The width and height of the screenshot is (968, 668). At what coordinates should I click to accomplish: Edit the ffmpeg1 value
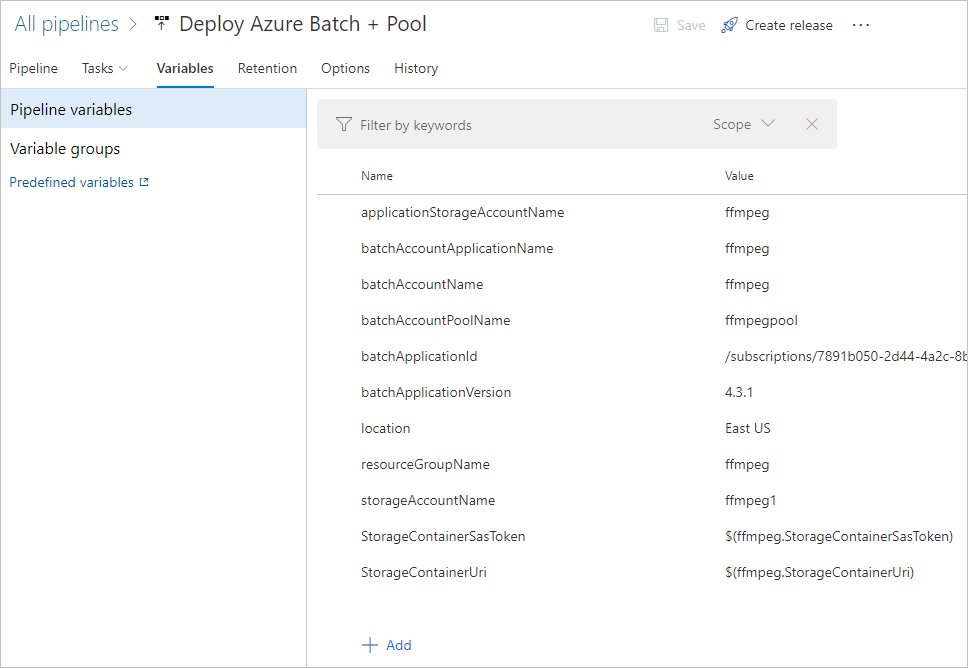(750, 501)
